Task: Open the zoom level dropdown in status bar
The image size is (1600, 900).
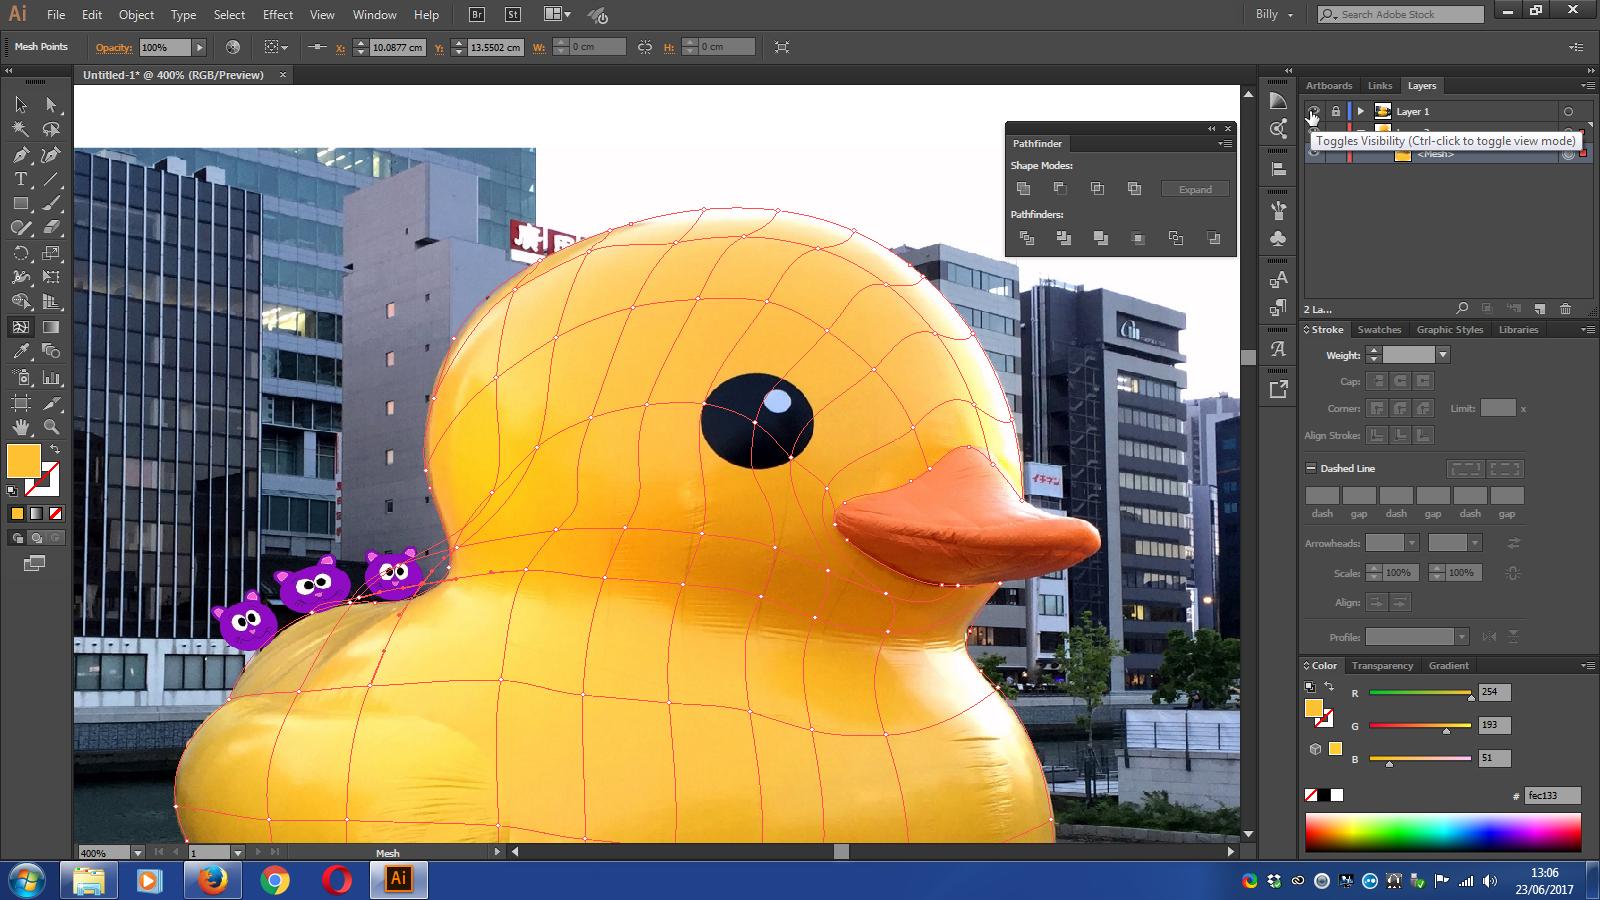Action: [x=137, y=853]
